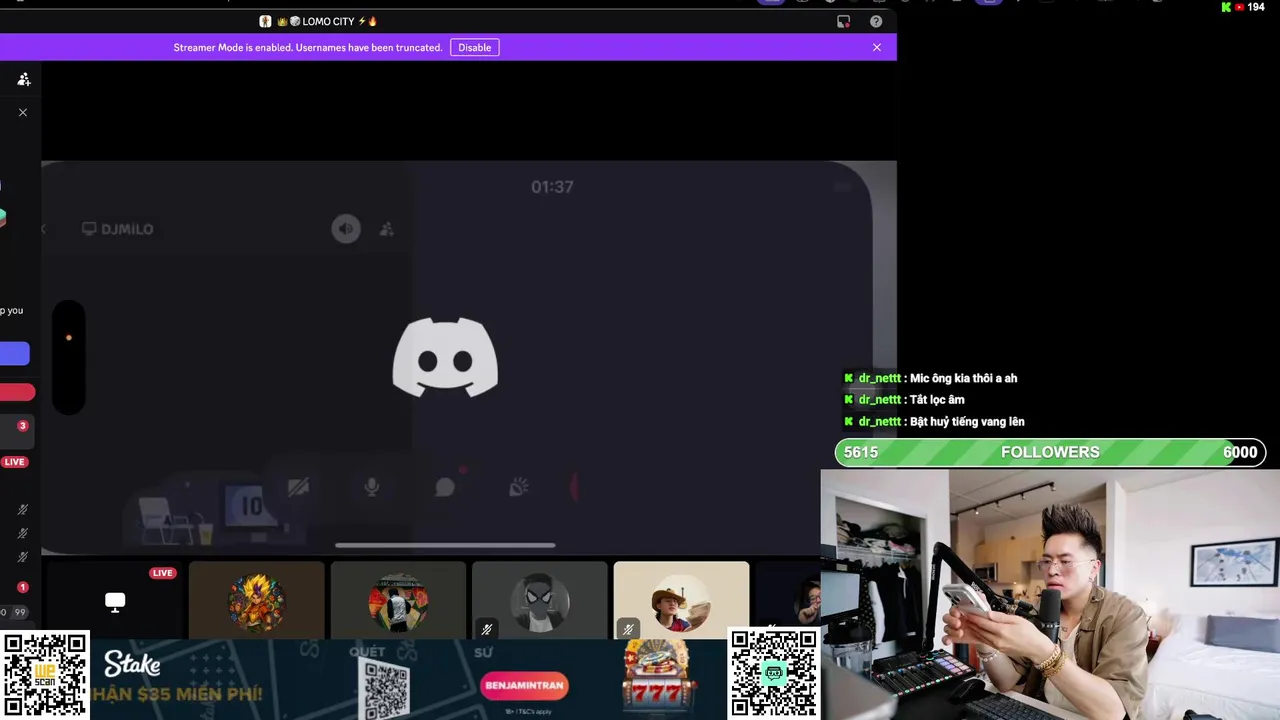Click the blue button in left sidebar
This screenshot has width=1280, height=720.
point(15,353)
